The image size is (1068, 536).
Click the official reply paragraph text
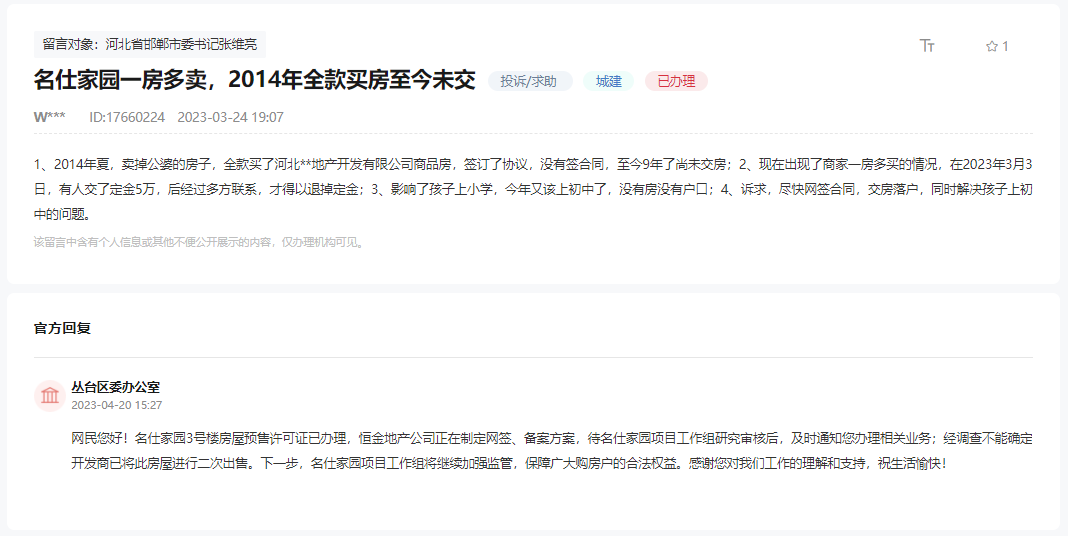coord(552,451)
